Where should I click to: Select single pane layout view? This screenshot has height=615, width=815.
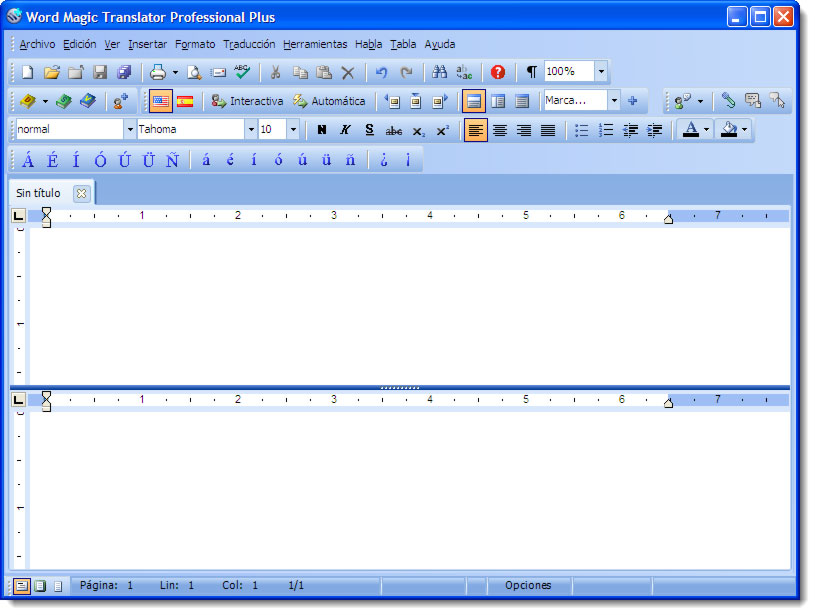click(x=522, y=101)
